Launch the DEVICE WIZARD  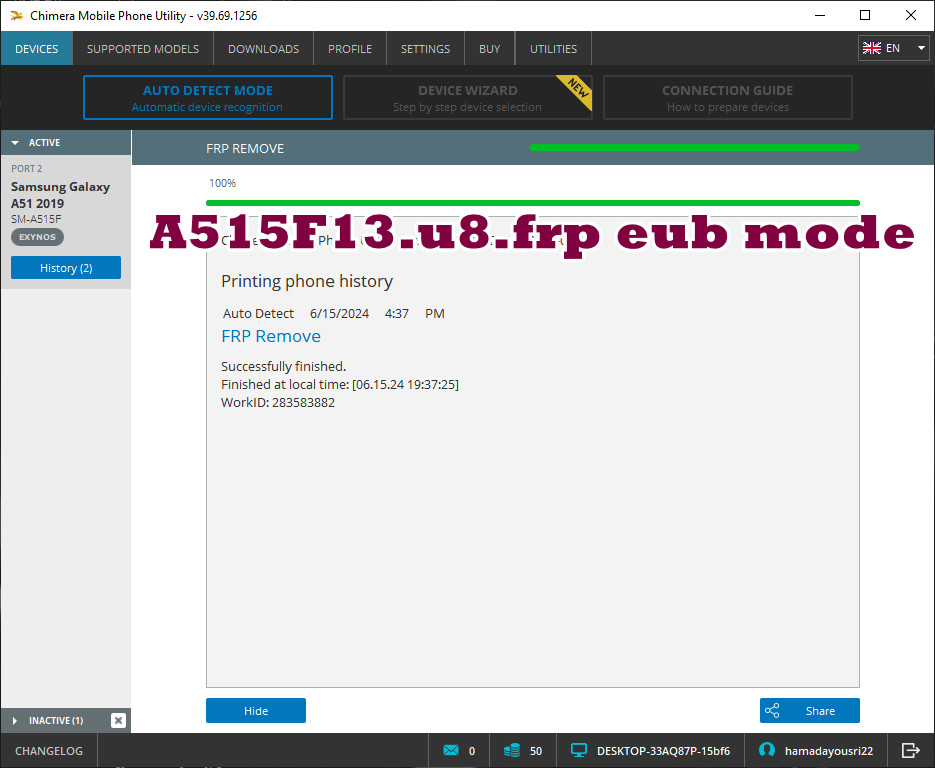pos(468,97)
